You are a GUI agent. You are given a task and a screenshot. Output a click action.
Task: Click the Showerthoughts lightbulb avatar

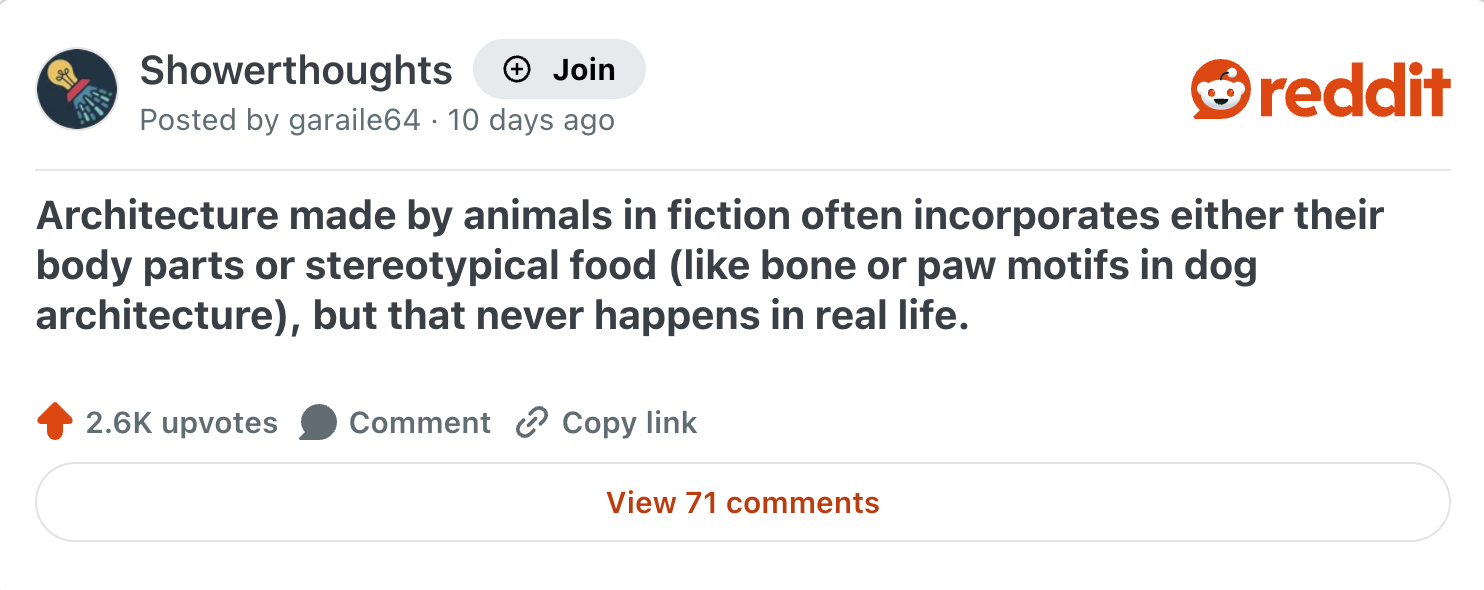77,89
